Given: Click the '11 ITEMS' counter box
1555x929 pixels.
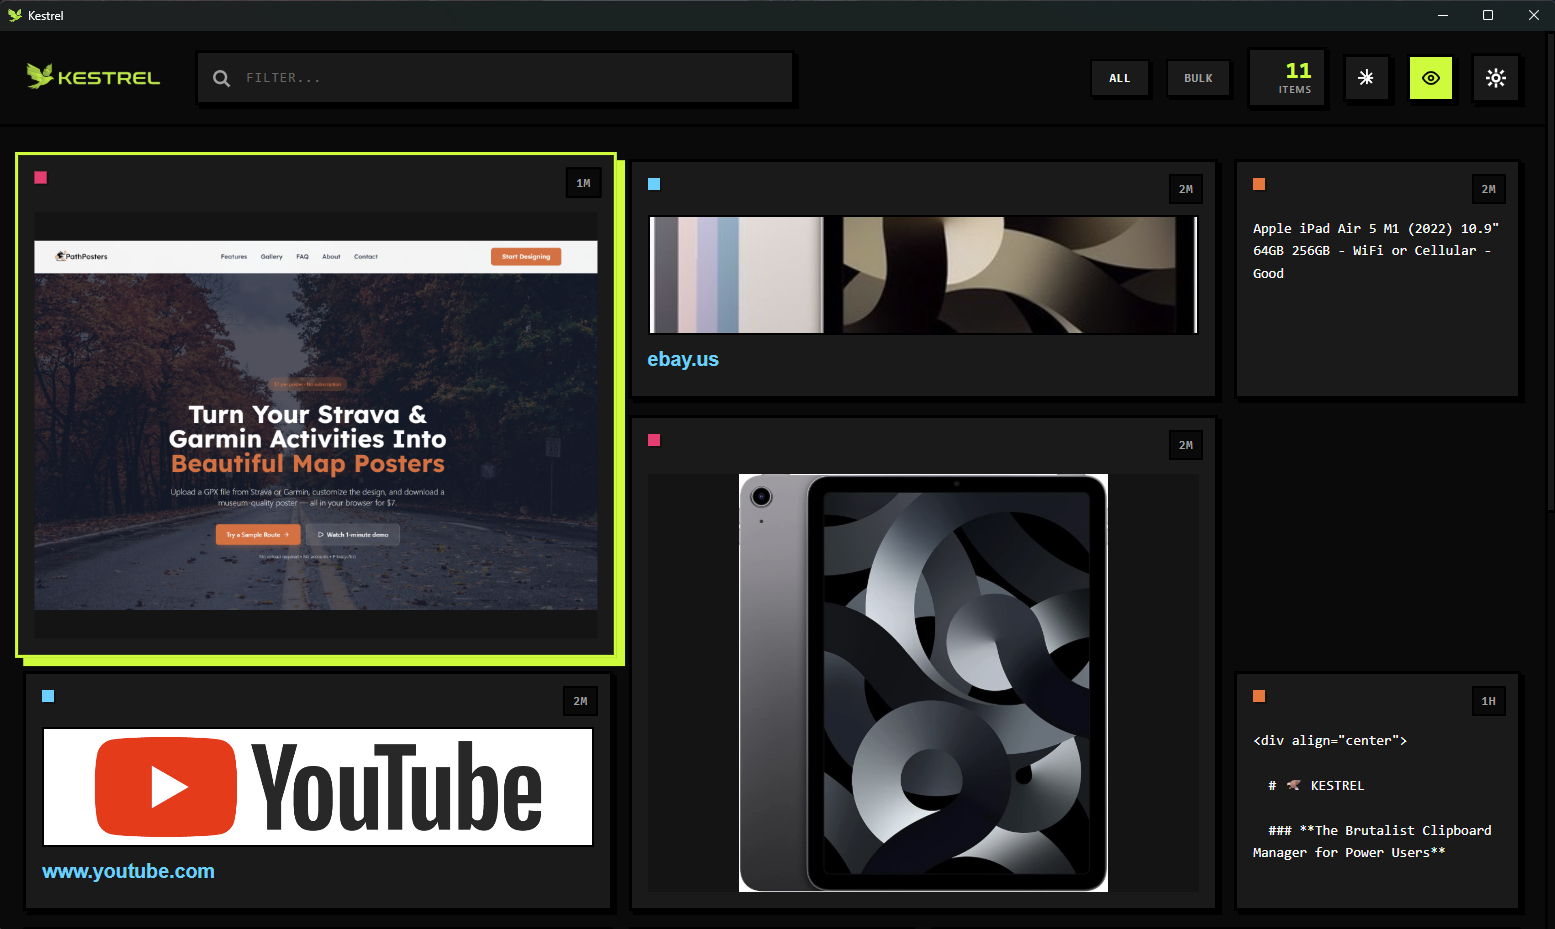Looking at the screenshot, I should tap(1287, 77).
